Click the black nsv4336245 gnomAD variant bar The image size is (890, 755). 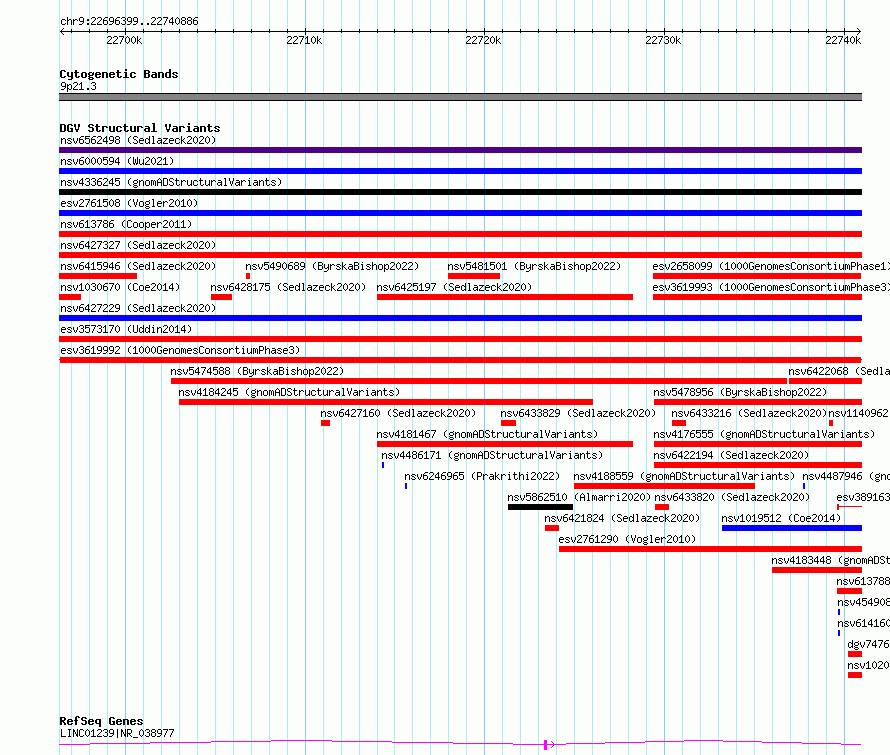tap(460, 192)
